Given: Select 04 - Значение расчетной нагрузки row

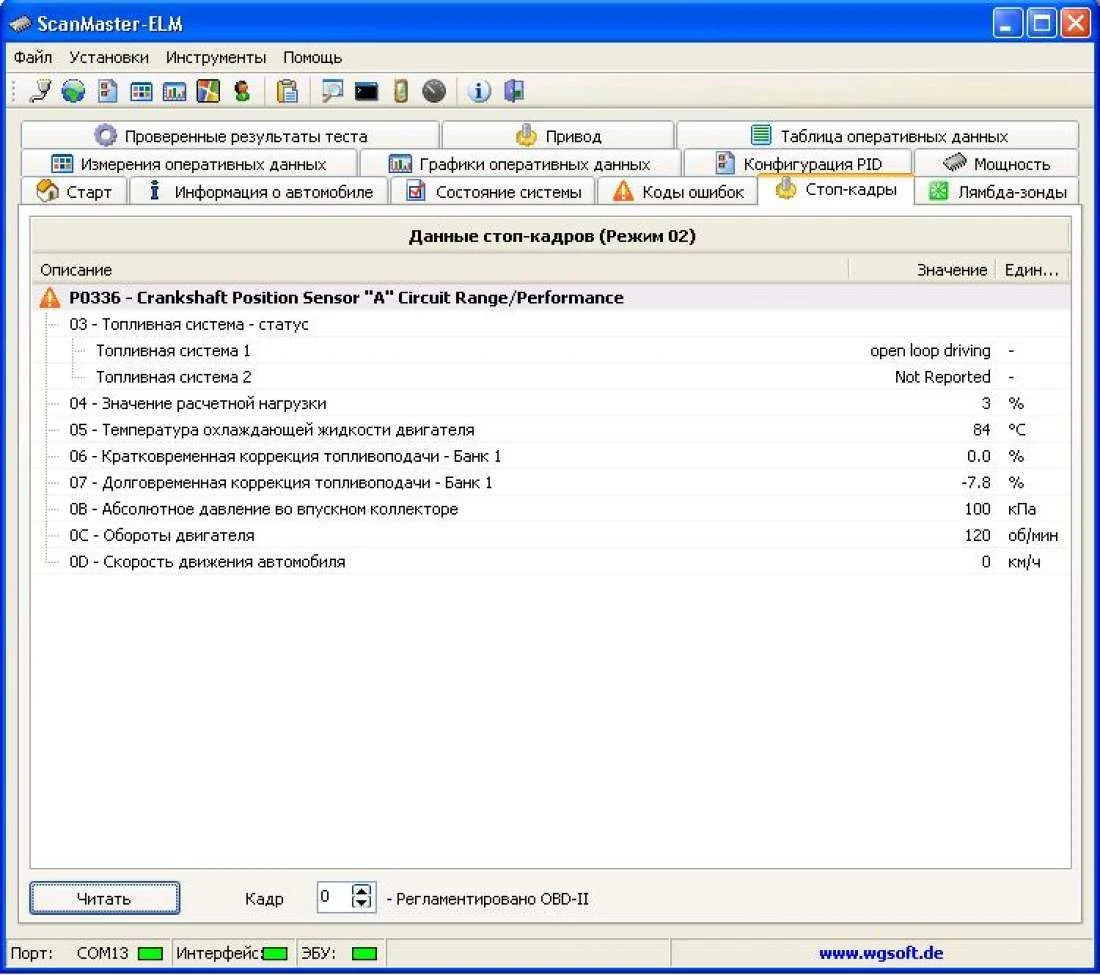Looking at the screenshot, I should 551,403.
